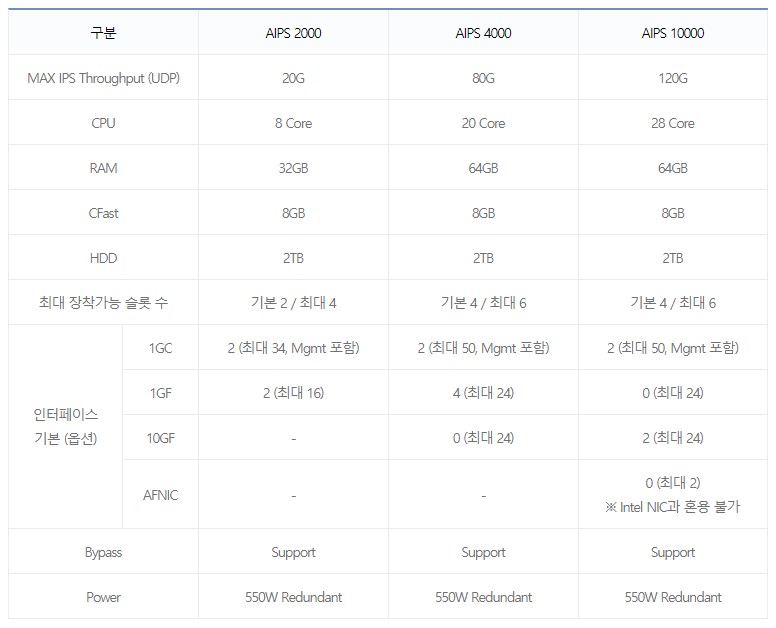776x628 pixels.
Task: Select the AIPS 2000 8GB CFast cell
Action: [x=293, y=213]
